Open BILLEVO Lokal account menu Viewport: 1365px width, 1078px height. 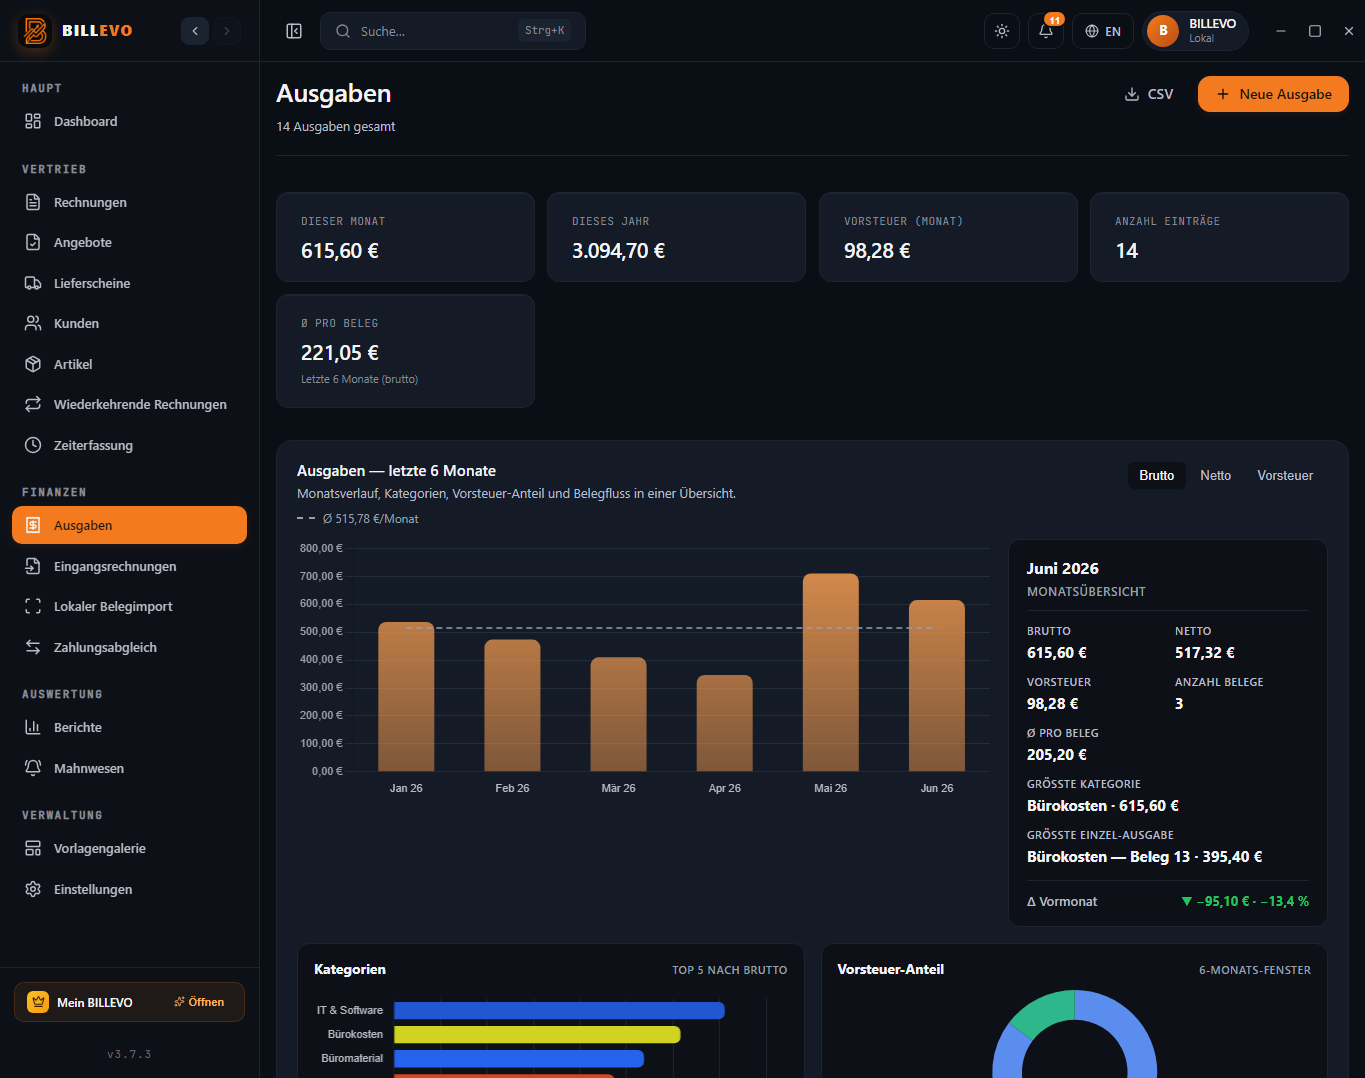(x=1196, y=31)
